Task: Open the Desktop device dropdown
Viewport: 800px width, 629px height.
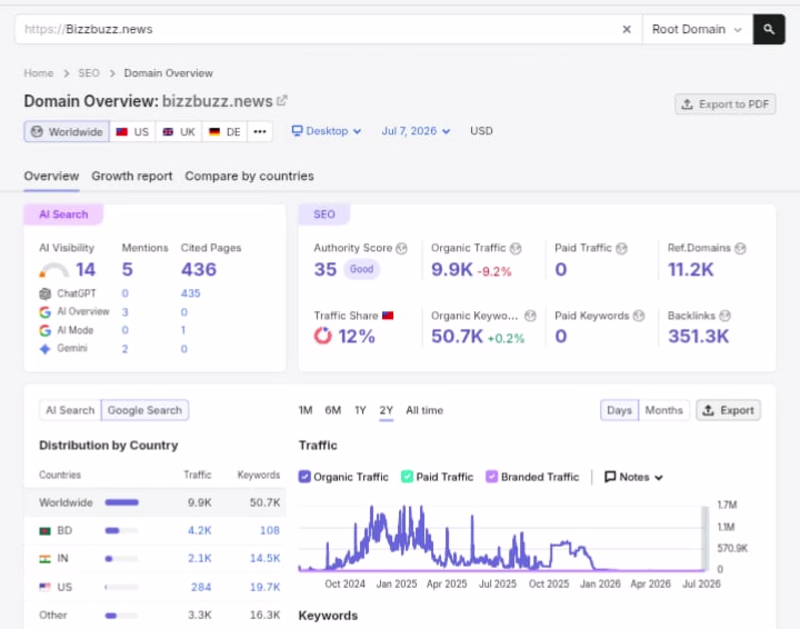Action: [327, 131]
